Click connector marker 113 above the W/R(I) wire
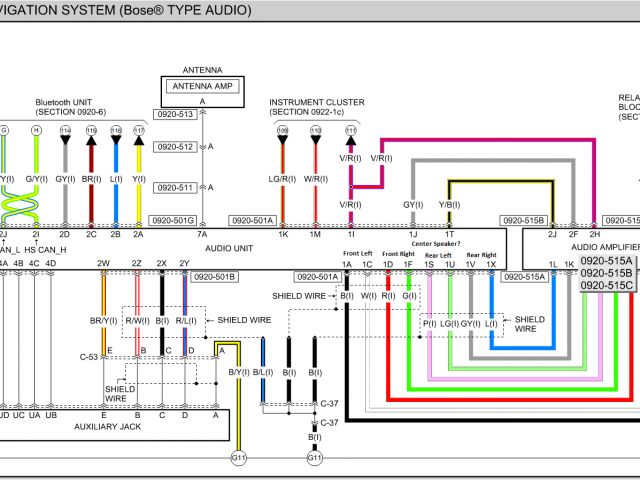Image resolution: width=640 pixels, height=480 pixels. click(316, 131)
